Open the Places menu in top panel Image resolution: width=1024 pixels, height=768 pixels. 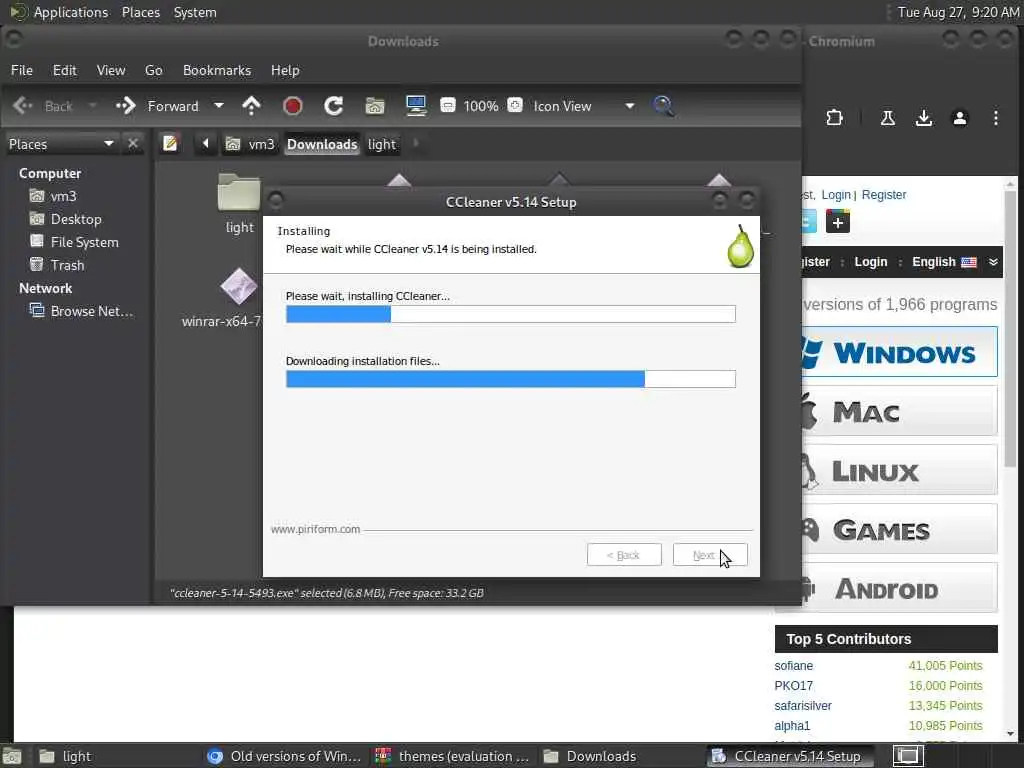pyautogui.click(x=140, y=12)
